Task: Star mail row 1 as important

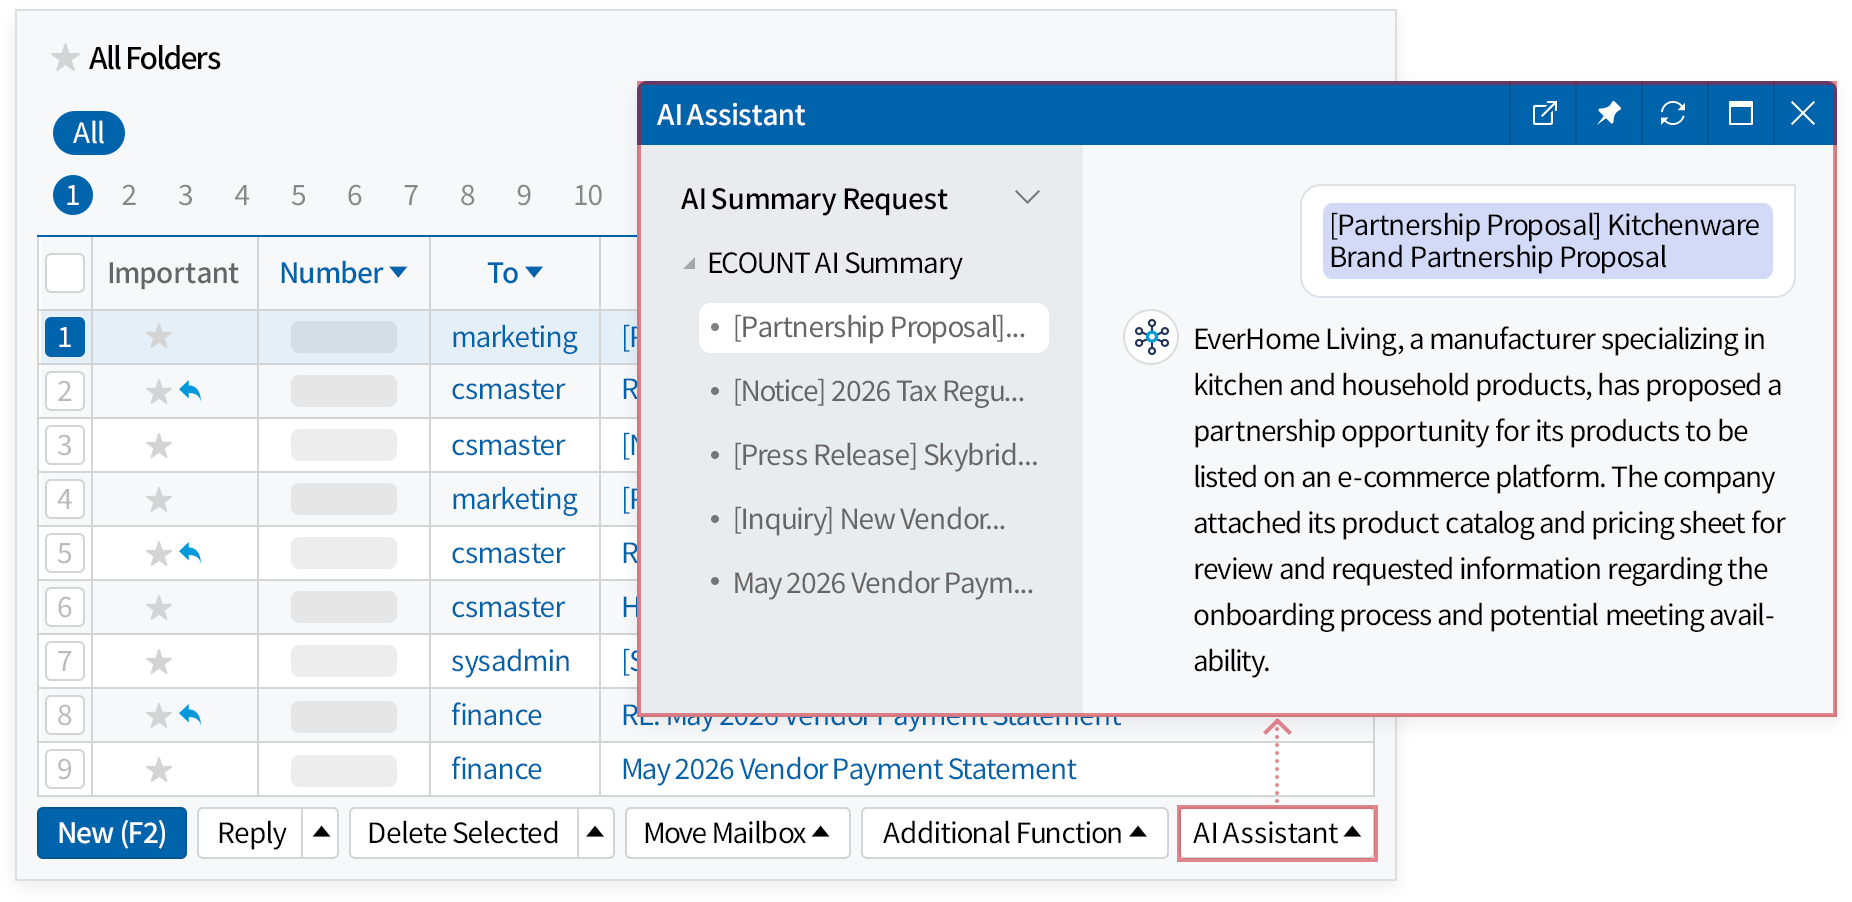Action: [159, 337]
